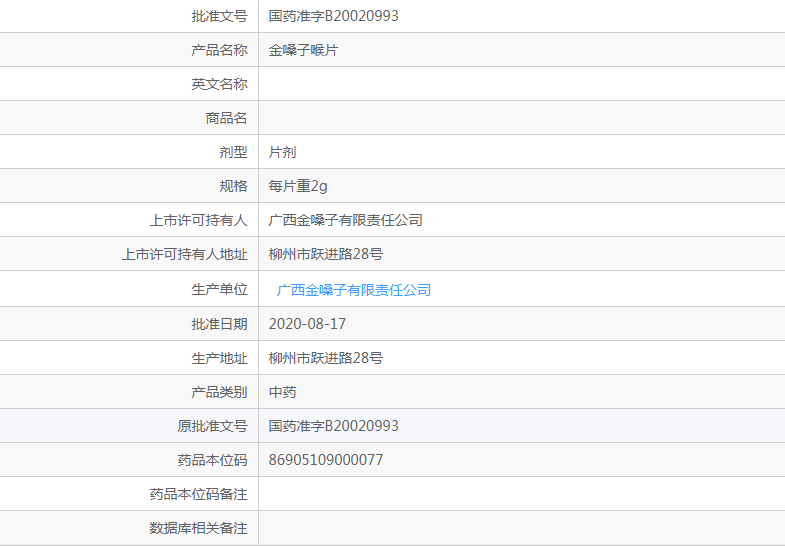This screenshot has height=547, width=785.
Task: Click the 药品本位码 field label
Action: coord(212,460)
